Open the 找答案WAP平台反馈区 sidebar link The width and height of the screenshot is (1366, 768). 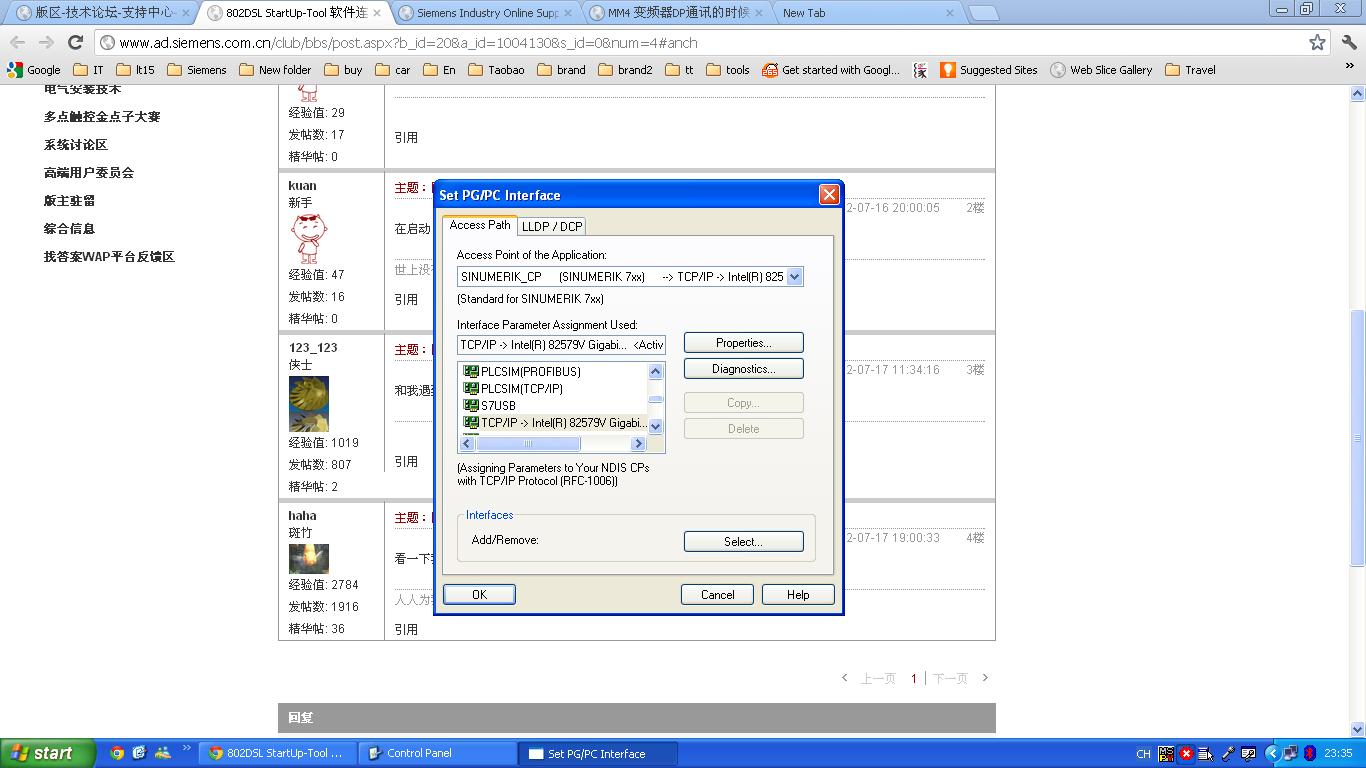[109, 257]
